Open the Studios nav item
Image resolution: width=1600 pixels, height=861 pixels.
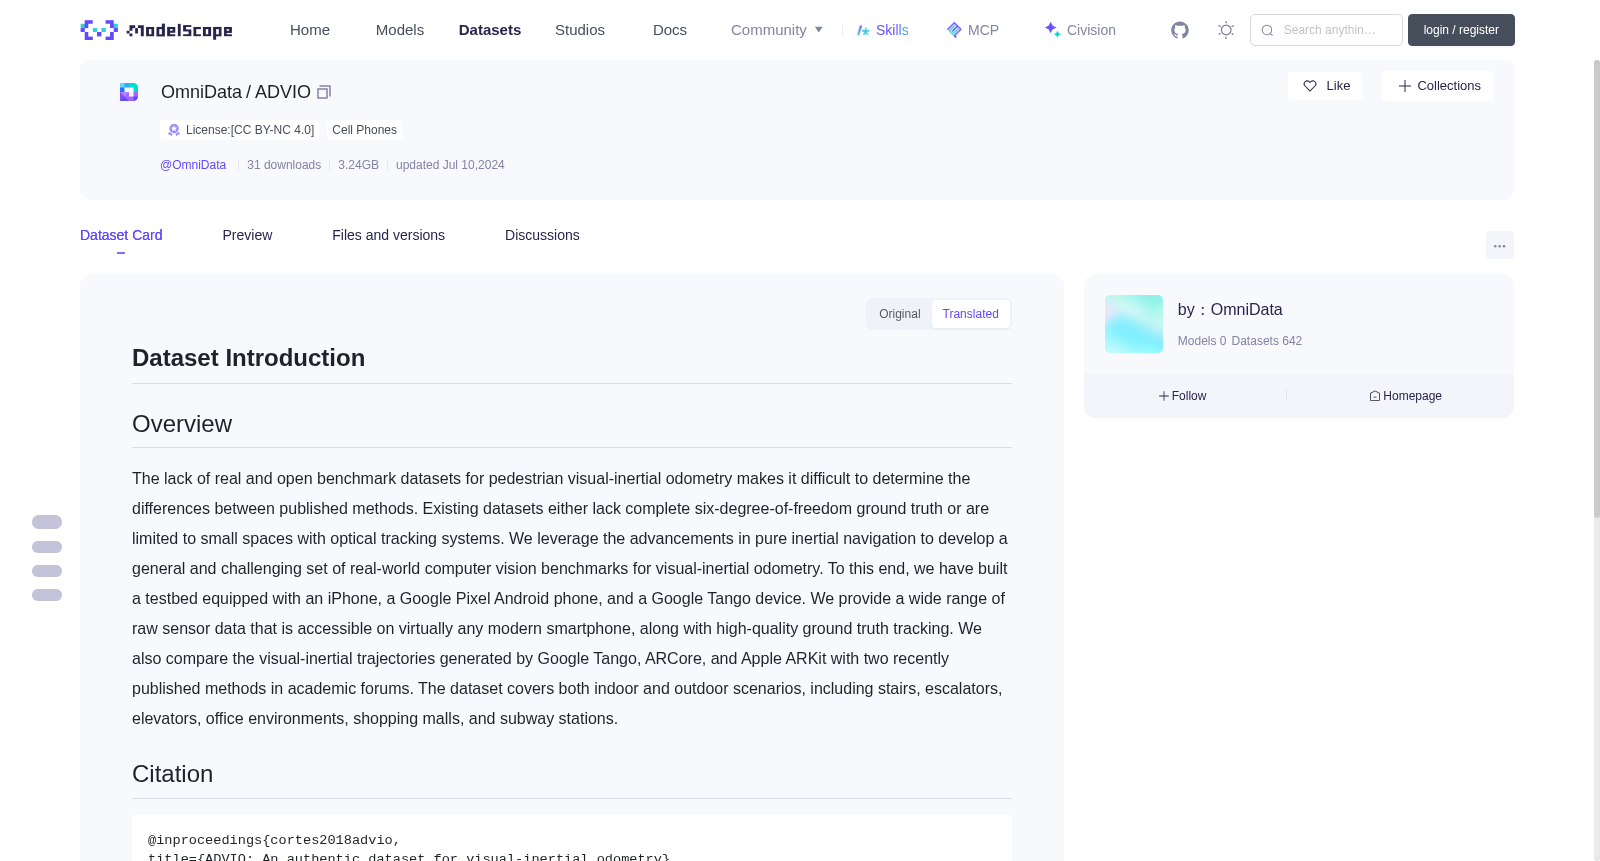(x=580, y=30)
